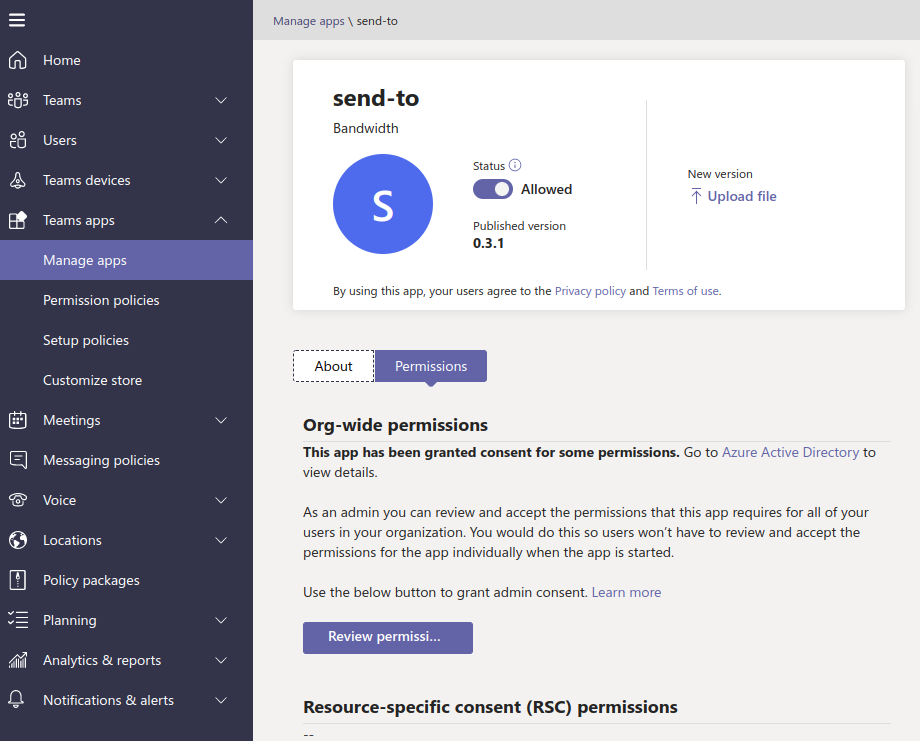Click the Users people icon
920x741 pixels.
tap(18, 140)
